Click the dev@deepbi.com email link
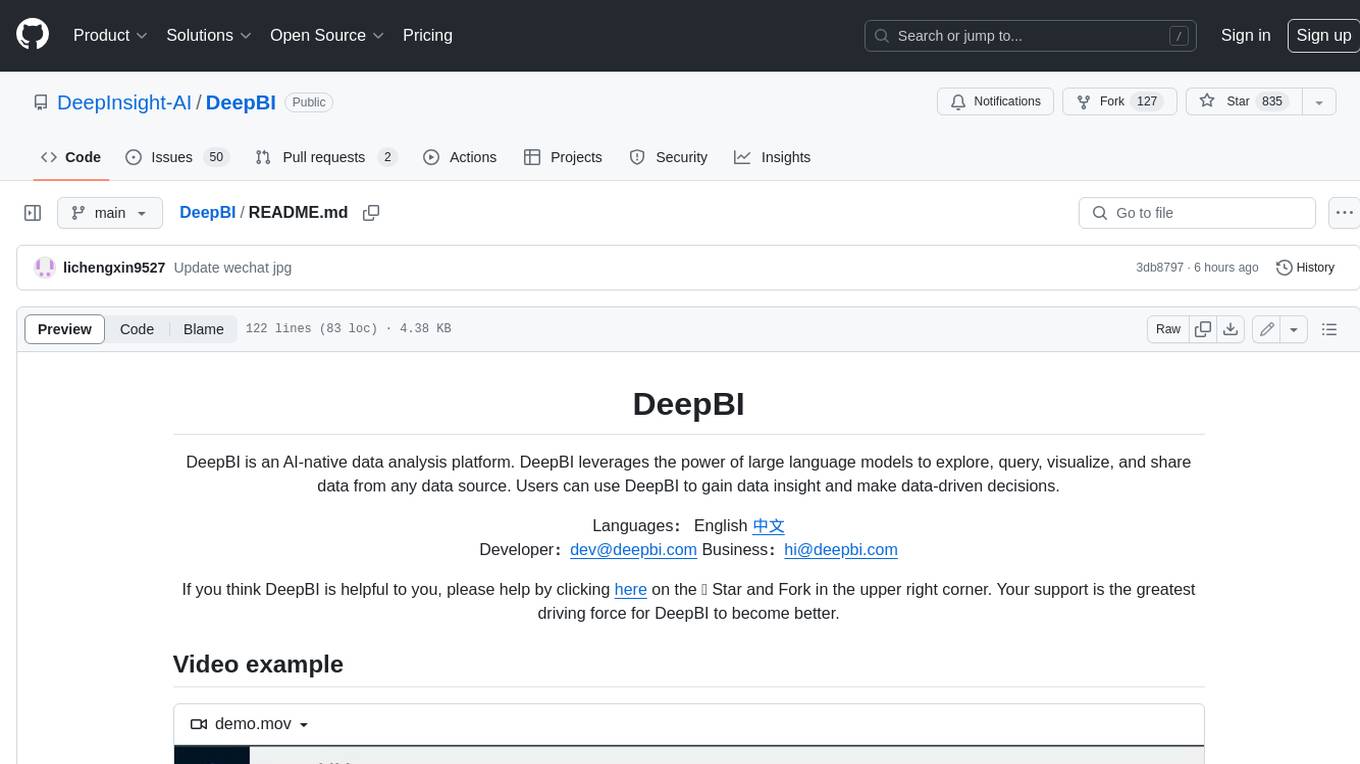Screen dimensions: 1360x764 pos(633,550)
